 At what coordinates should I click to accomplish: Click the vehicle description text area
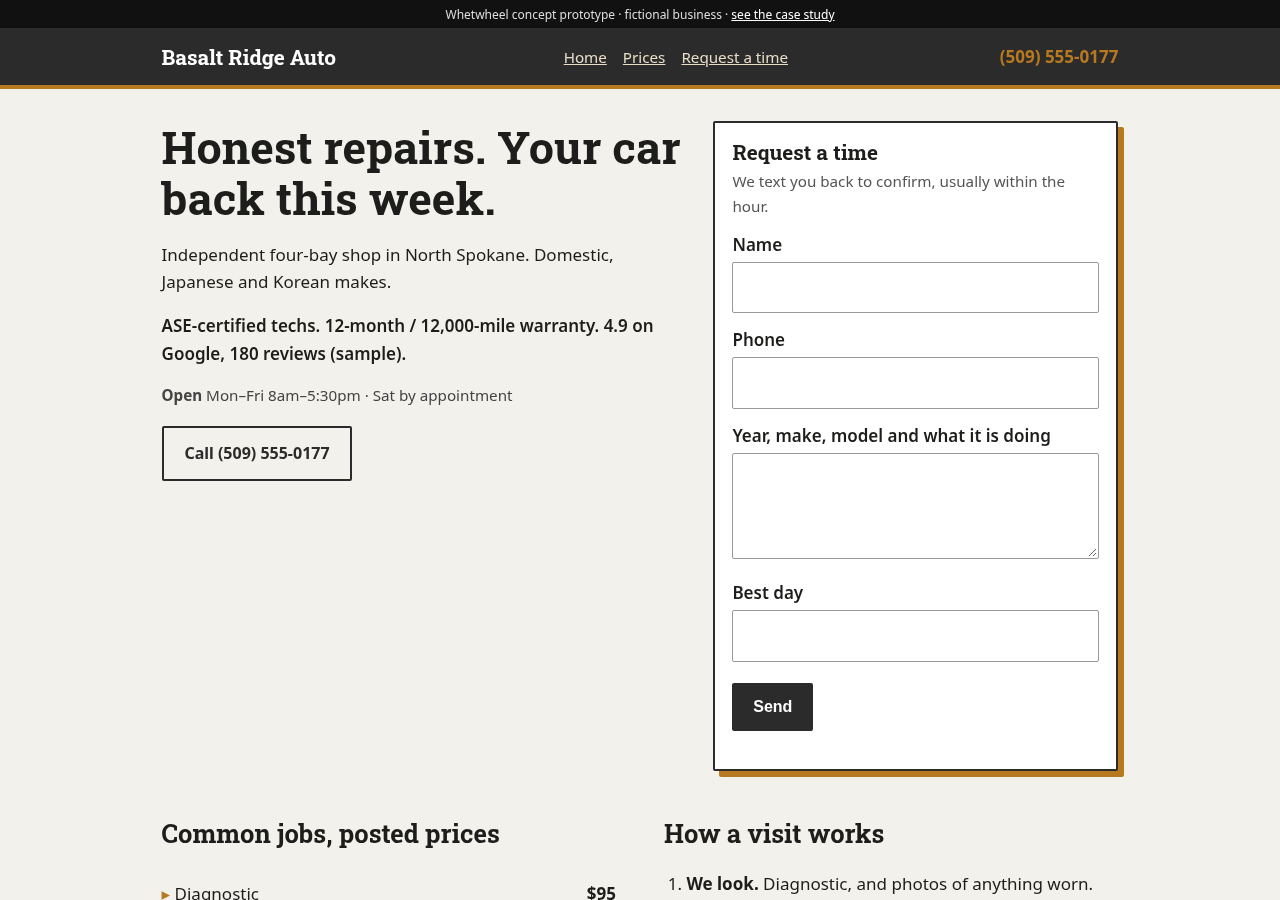[x=915, y=506]
